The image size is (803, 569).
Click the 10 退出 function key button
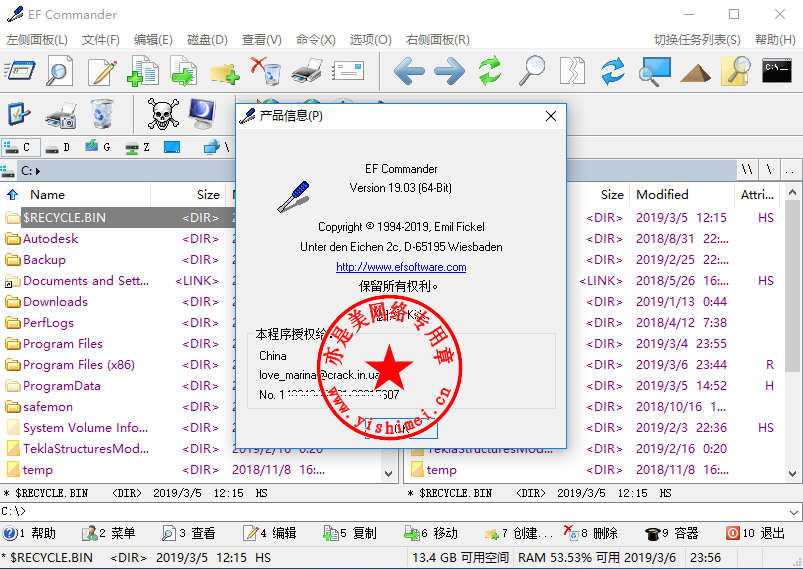755,533
